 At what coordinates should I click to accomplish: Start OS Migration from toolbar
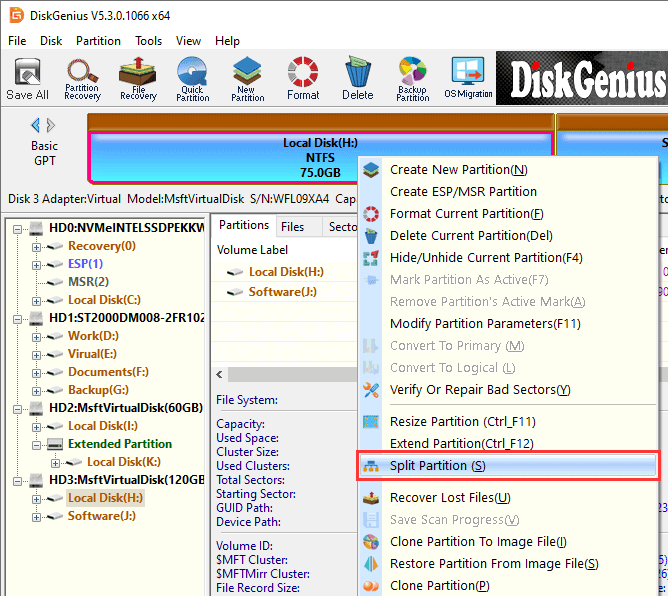click(x=468, y=78)
